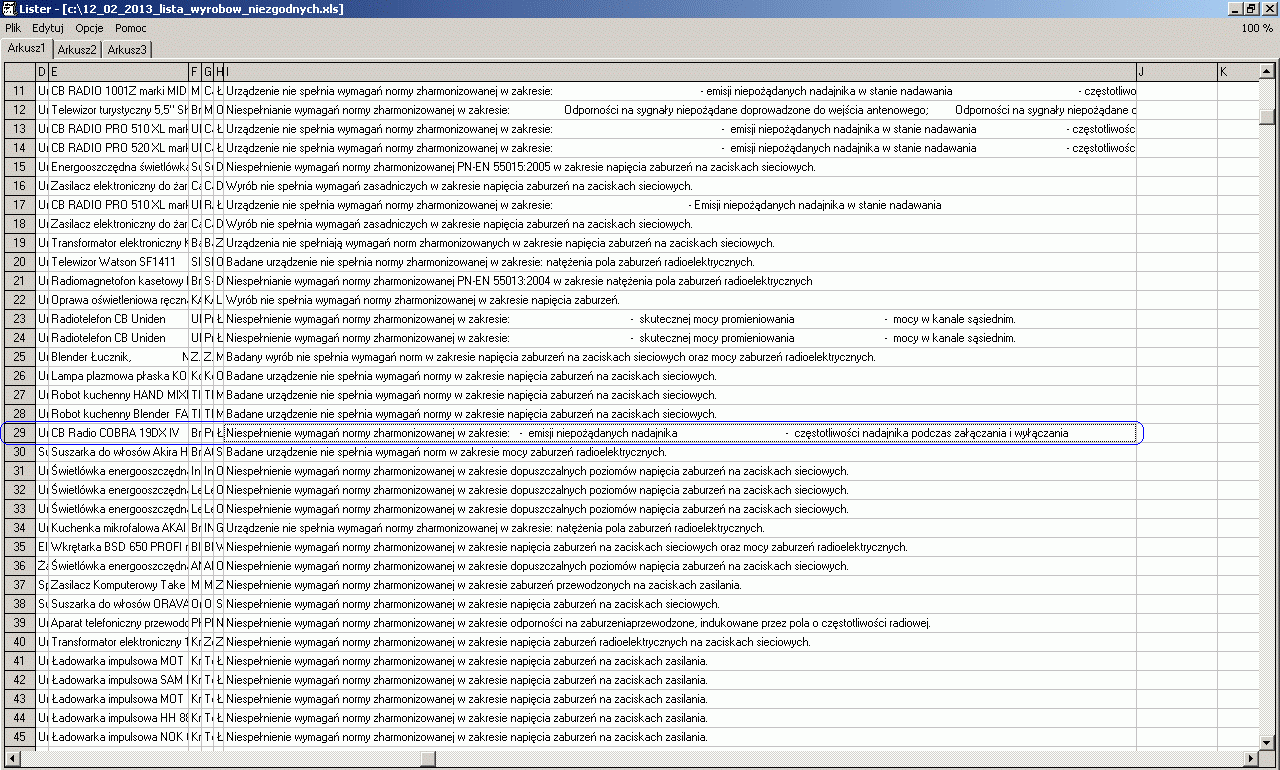
Task: Click the 'Robot kuchenny HAND MIX' cell
Action: click(x=118, y=395)
